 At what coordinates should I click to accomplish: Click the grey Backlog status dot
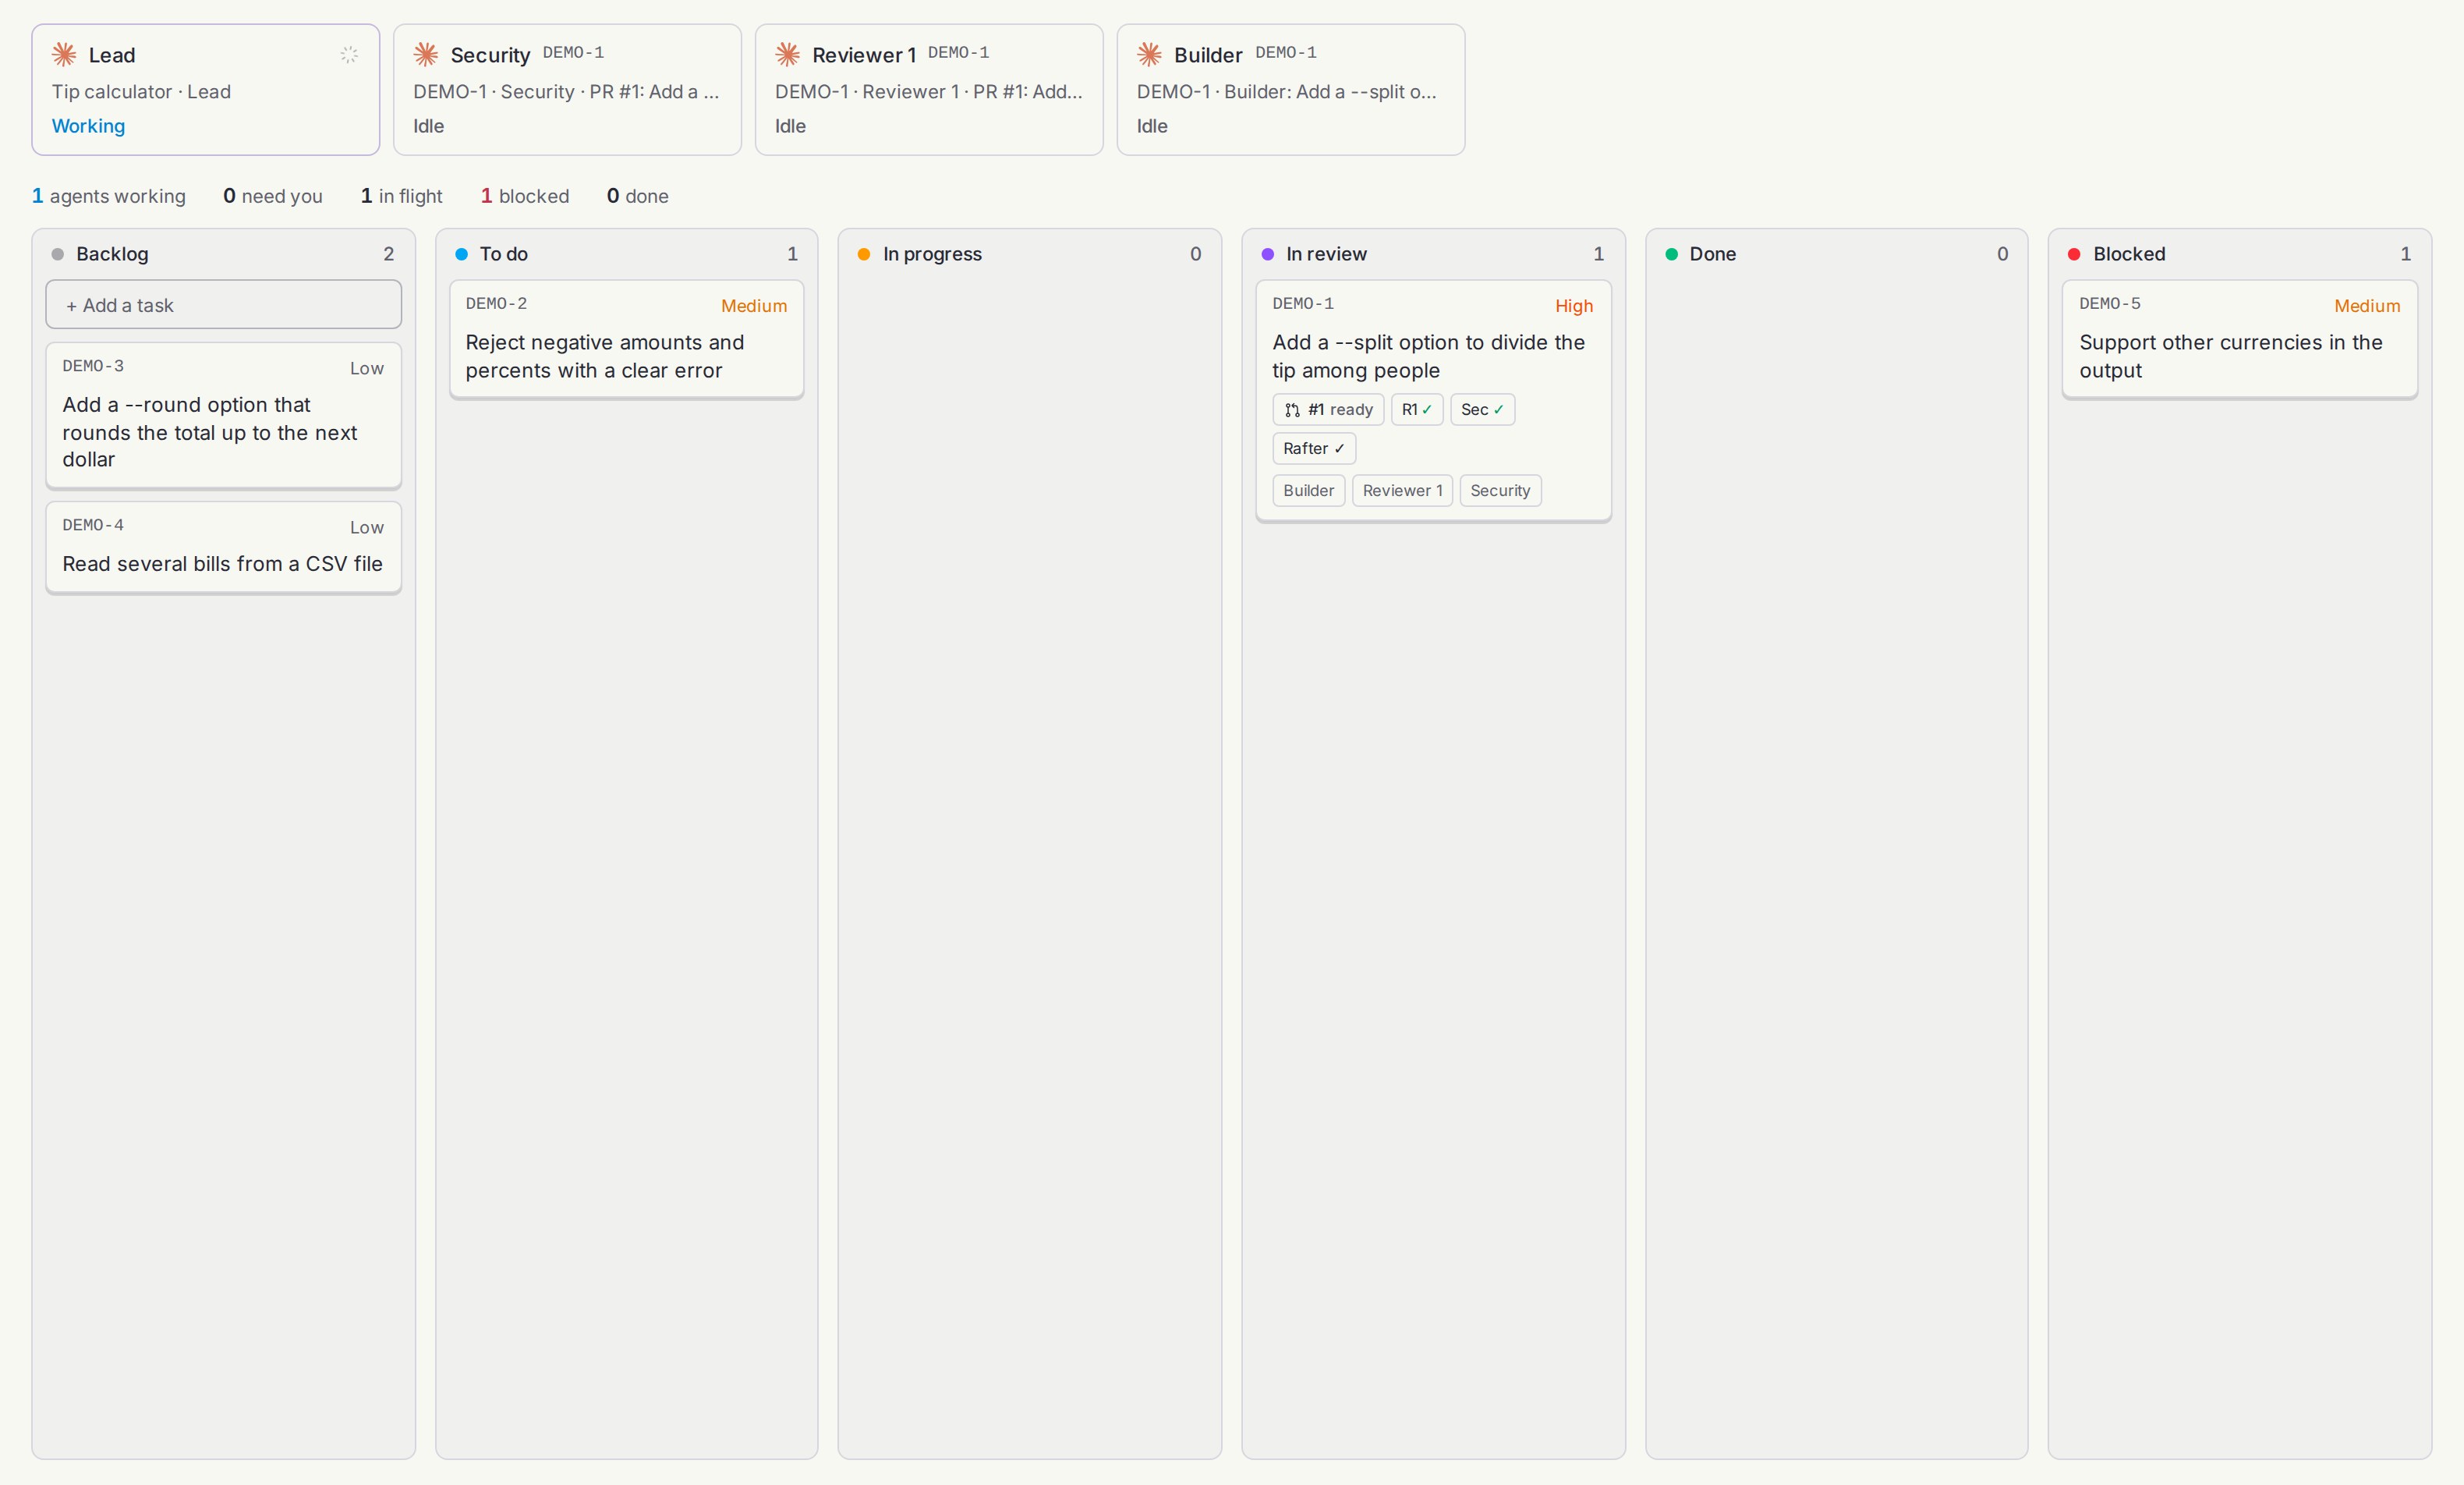click(x=58, y=254)
